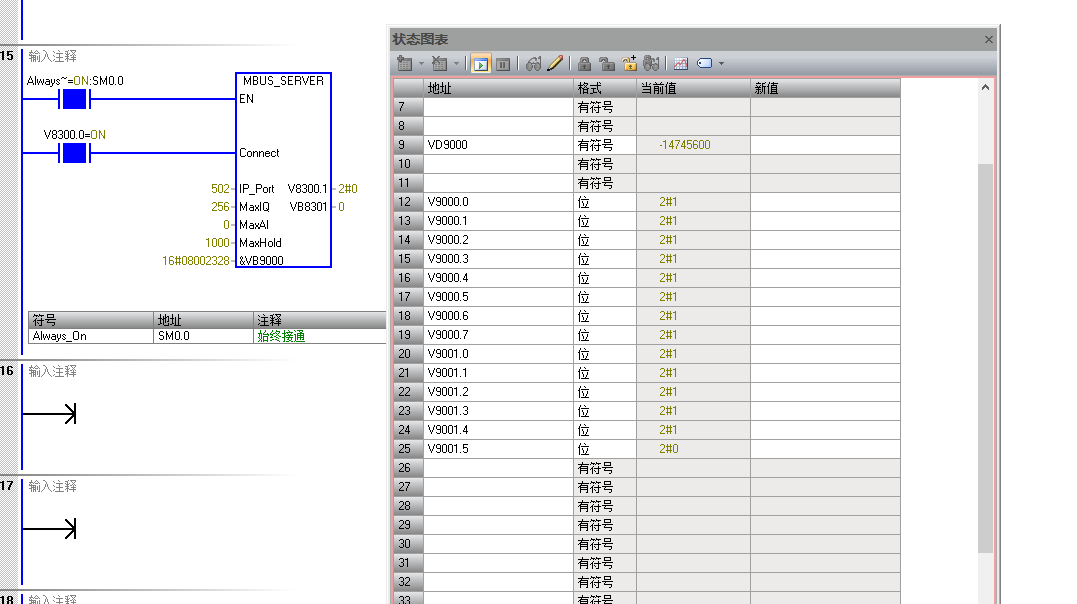Click the force lock icon

tap(585, 63)
